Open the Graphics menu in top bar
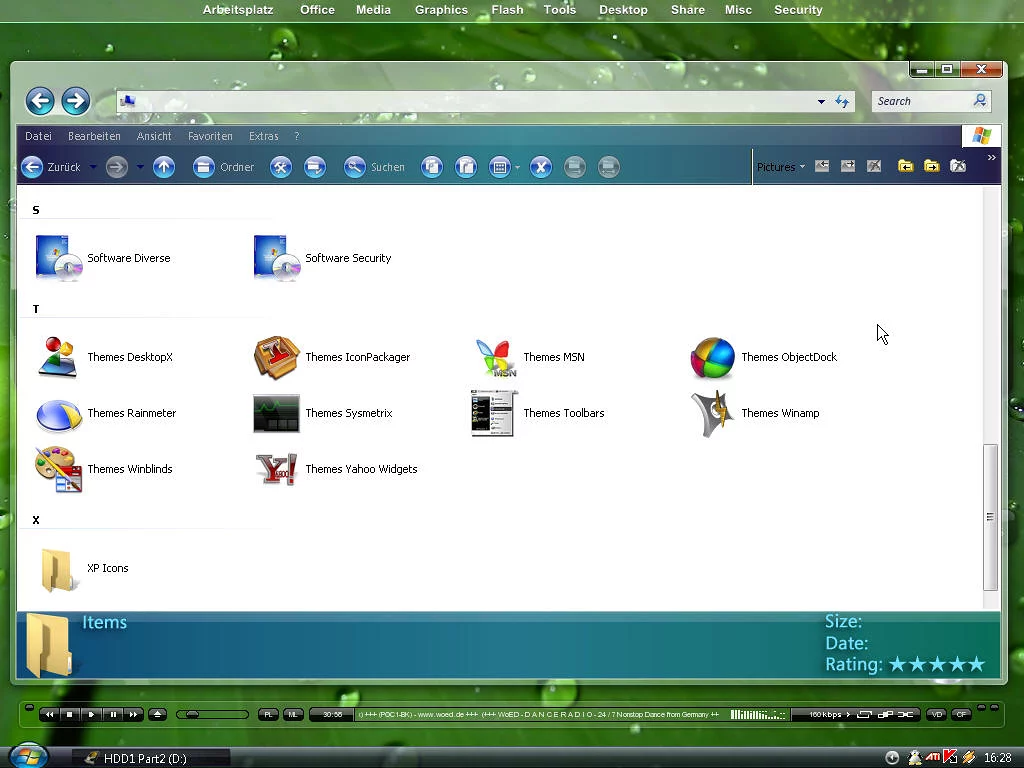The width and height of the screenshot is (1024, 768). coord(441,10)
